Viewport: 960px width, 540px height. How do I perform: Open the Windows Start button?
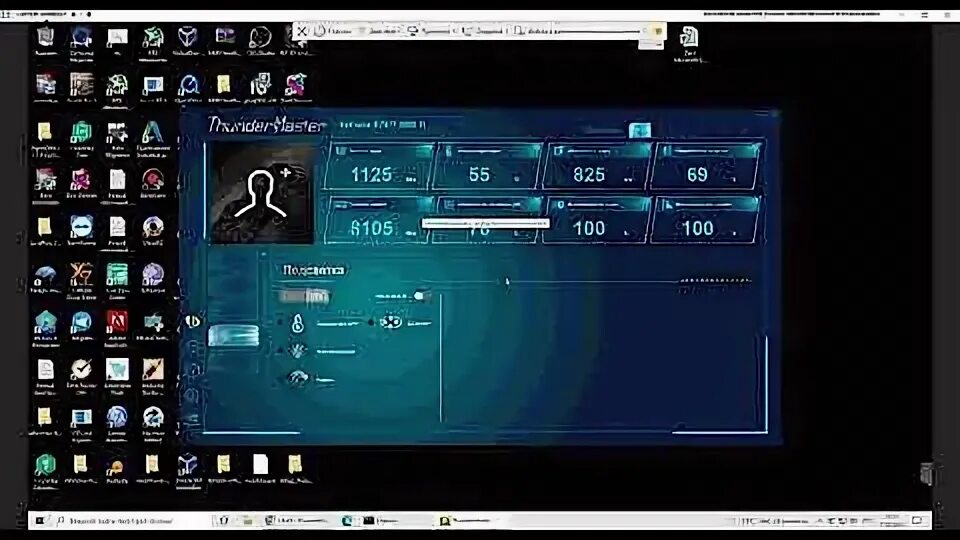click(x=40, y=520)
